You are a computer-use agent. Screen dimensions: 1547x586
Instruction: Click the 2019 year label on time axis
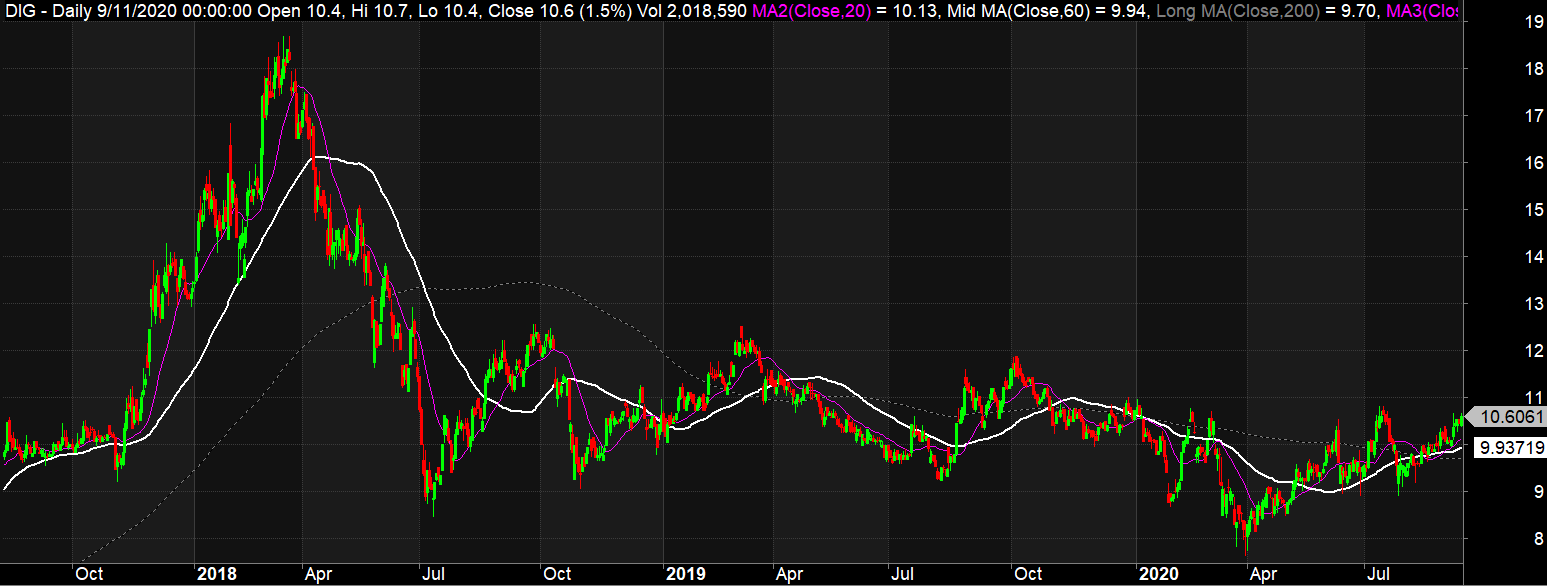686,574
